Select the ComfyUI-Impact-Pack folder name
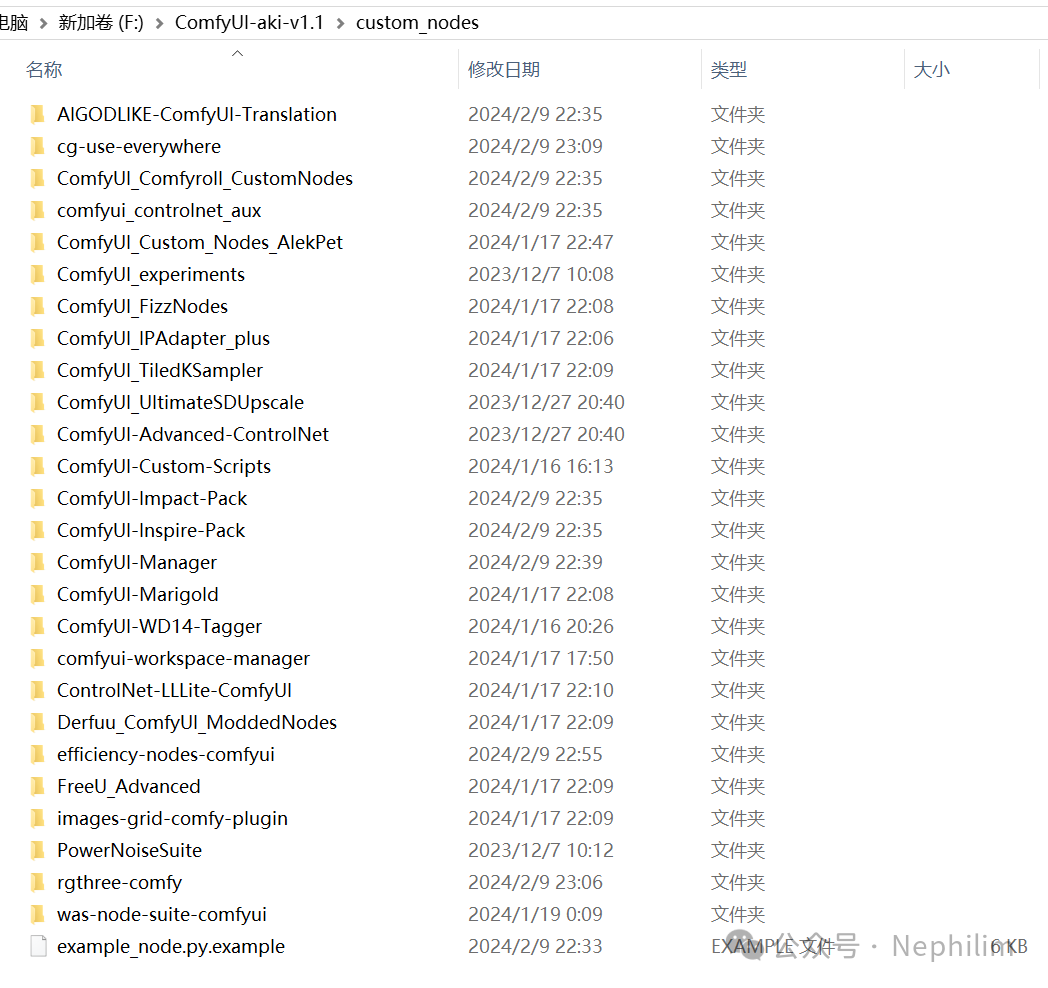Viewport: 1048px width, 988px height. click(x=152, y=499)
